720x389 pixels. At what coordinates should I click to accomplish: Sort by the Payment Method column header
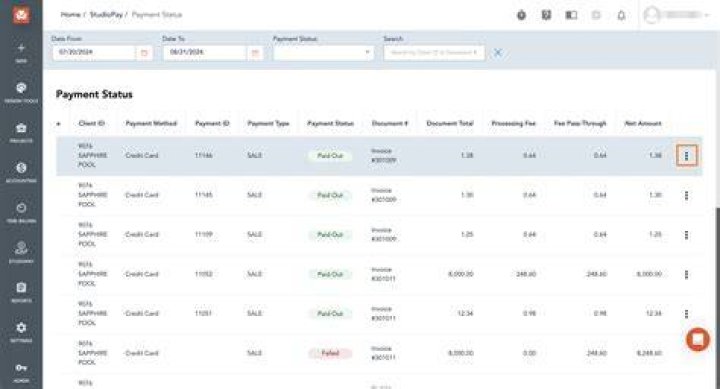tap(151, 123)
